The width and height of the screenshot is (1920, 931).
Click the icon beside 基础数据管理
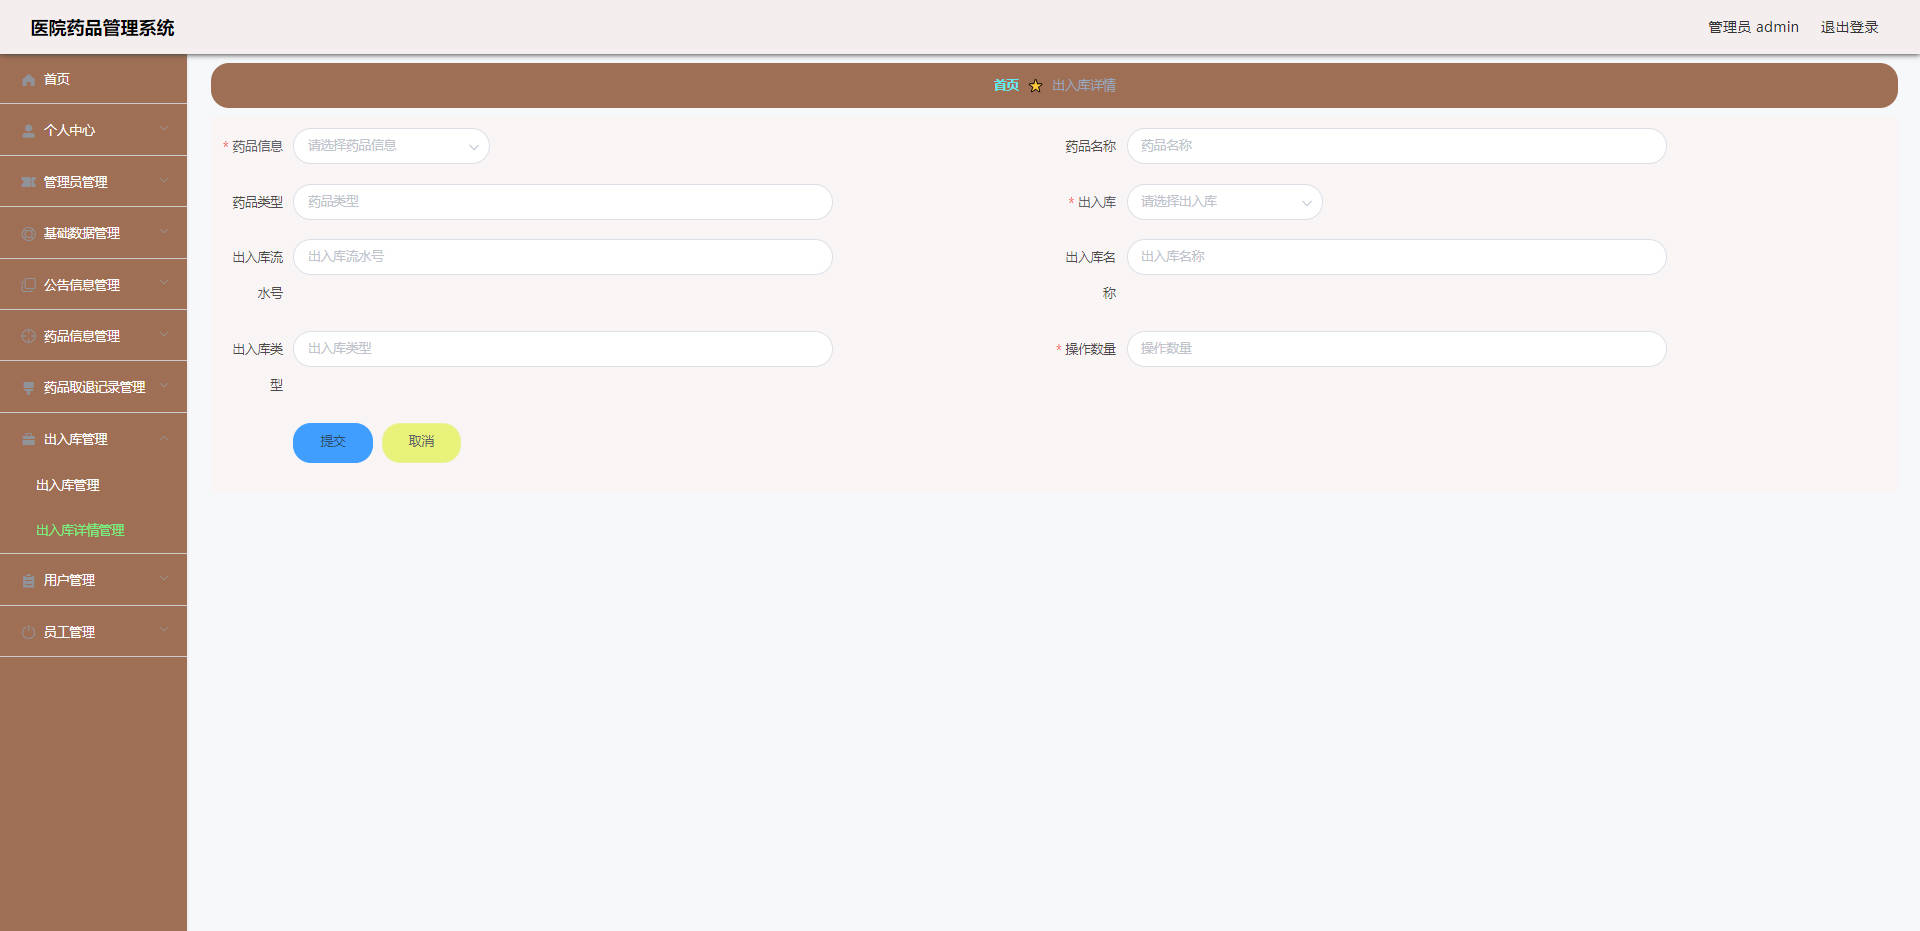[x=29, y=234]
